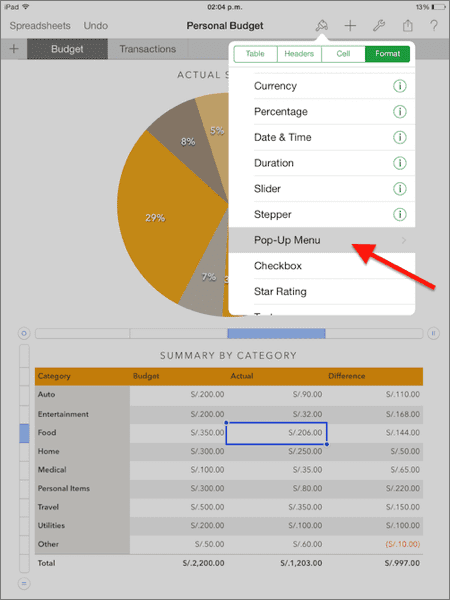Select the Actual header cell

click(x=276, y=376)
